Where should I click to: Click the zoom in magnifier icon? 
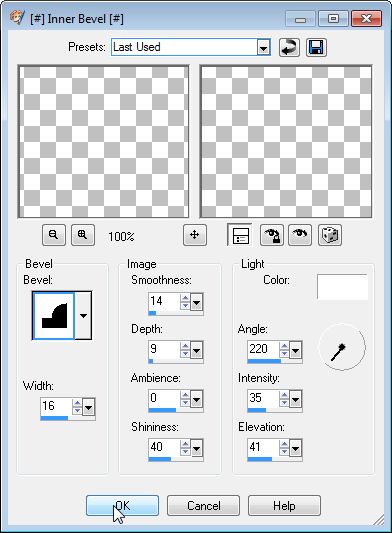(83, 235)
